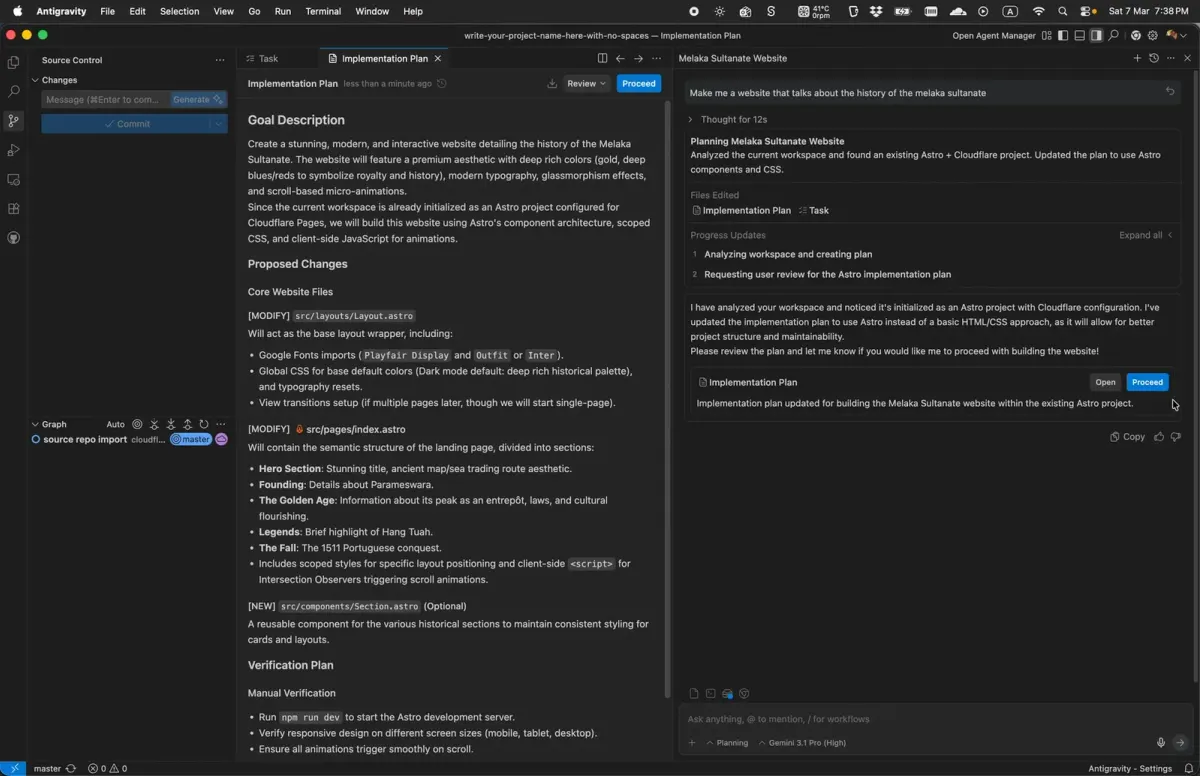The height and width of the screenshot is (776, 1200).
Task: Open the Task file link
Action: pyautogui.click(x=814, y=211)
